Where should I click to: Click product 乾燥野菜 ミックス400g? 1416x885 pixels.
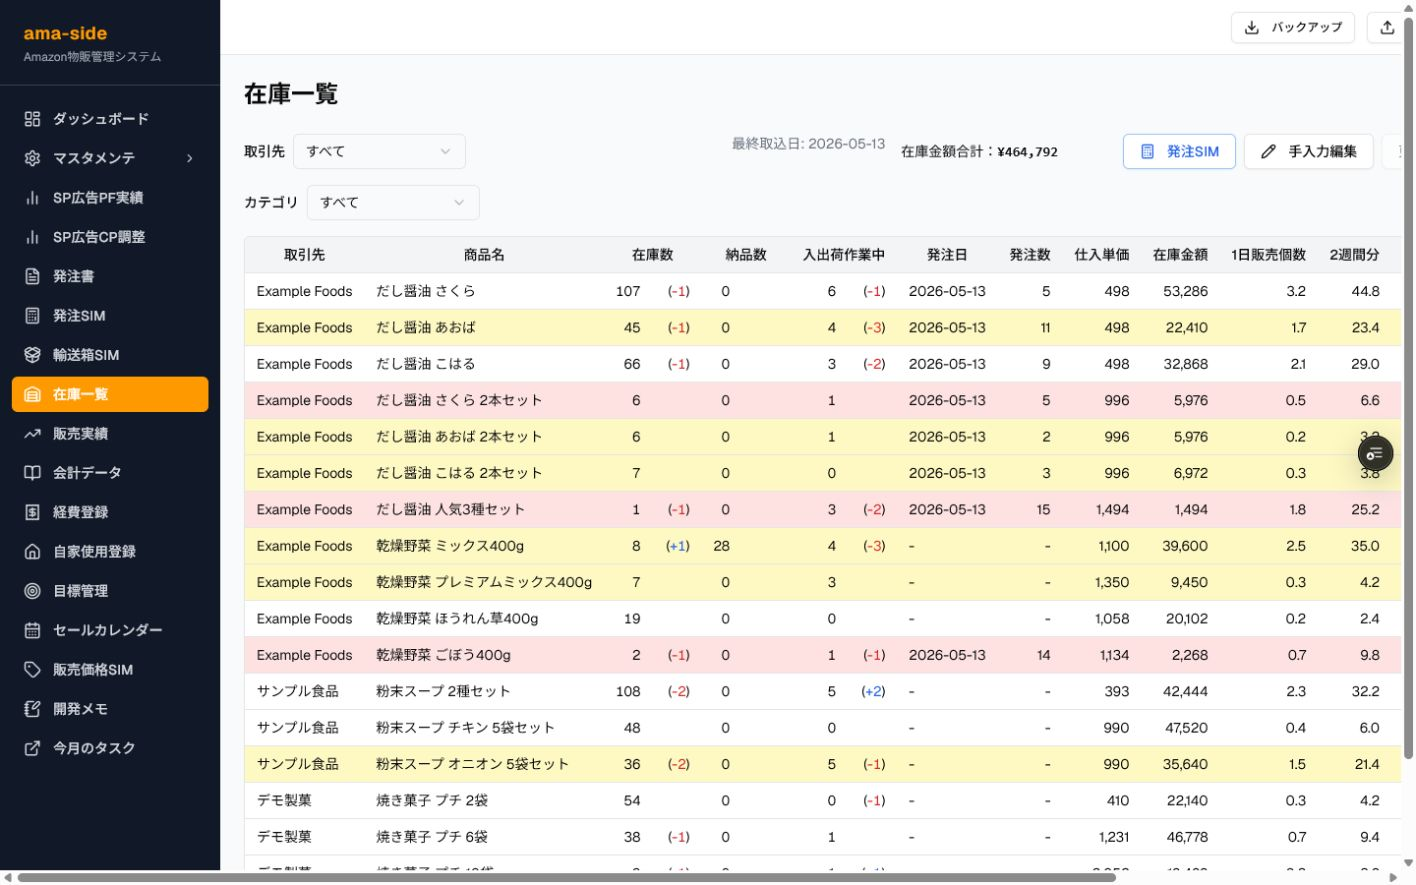(450, 546)
